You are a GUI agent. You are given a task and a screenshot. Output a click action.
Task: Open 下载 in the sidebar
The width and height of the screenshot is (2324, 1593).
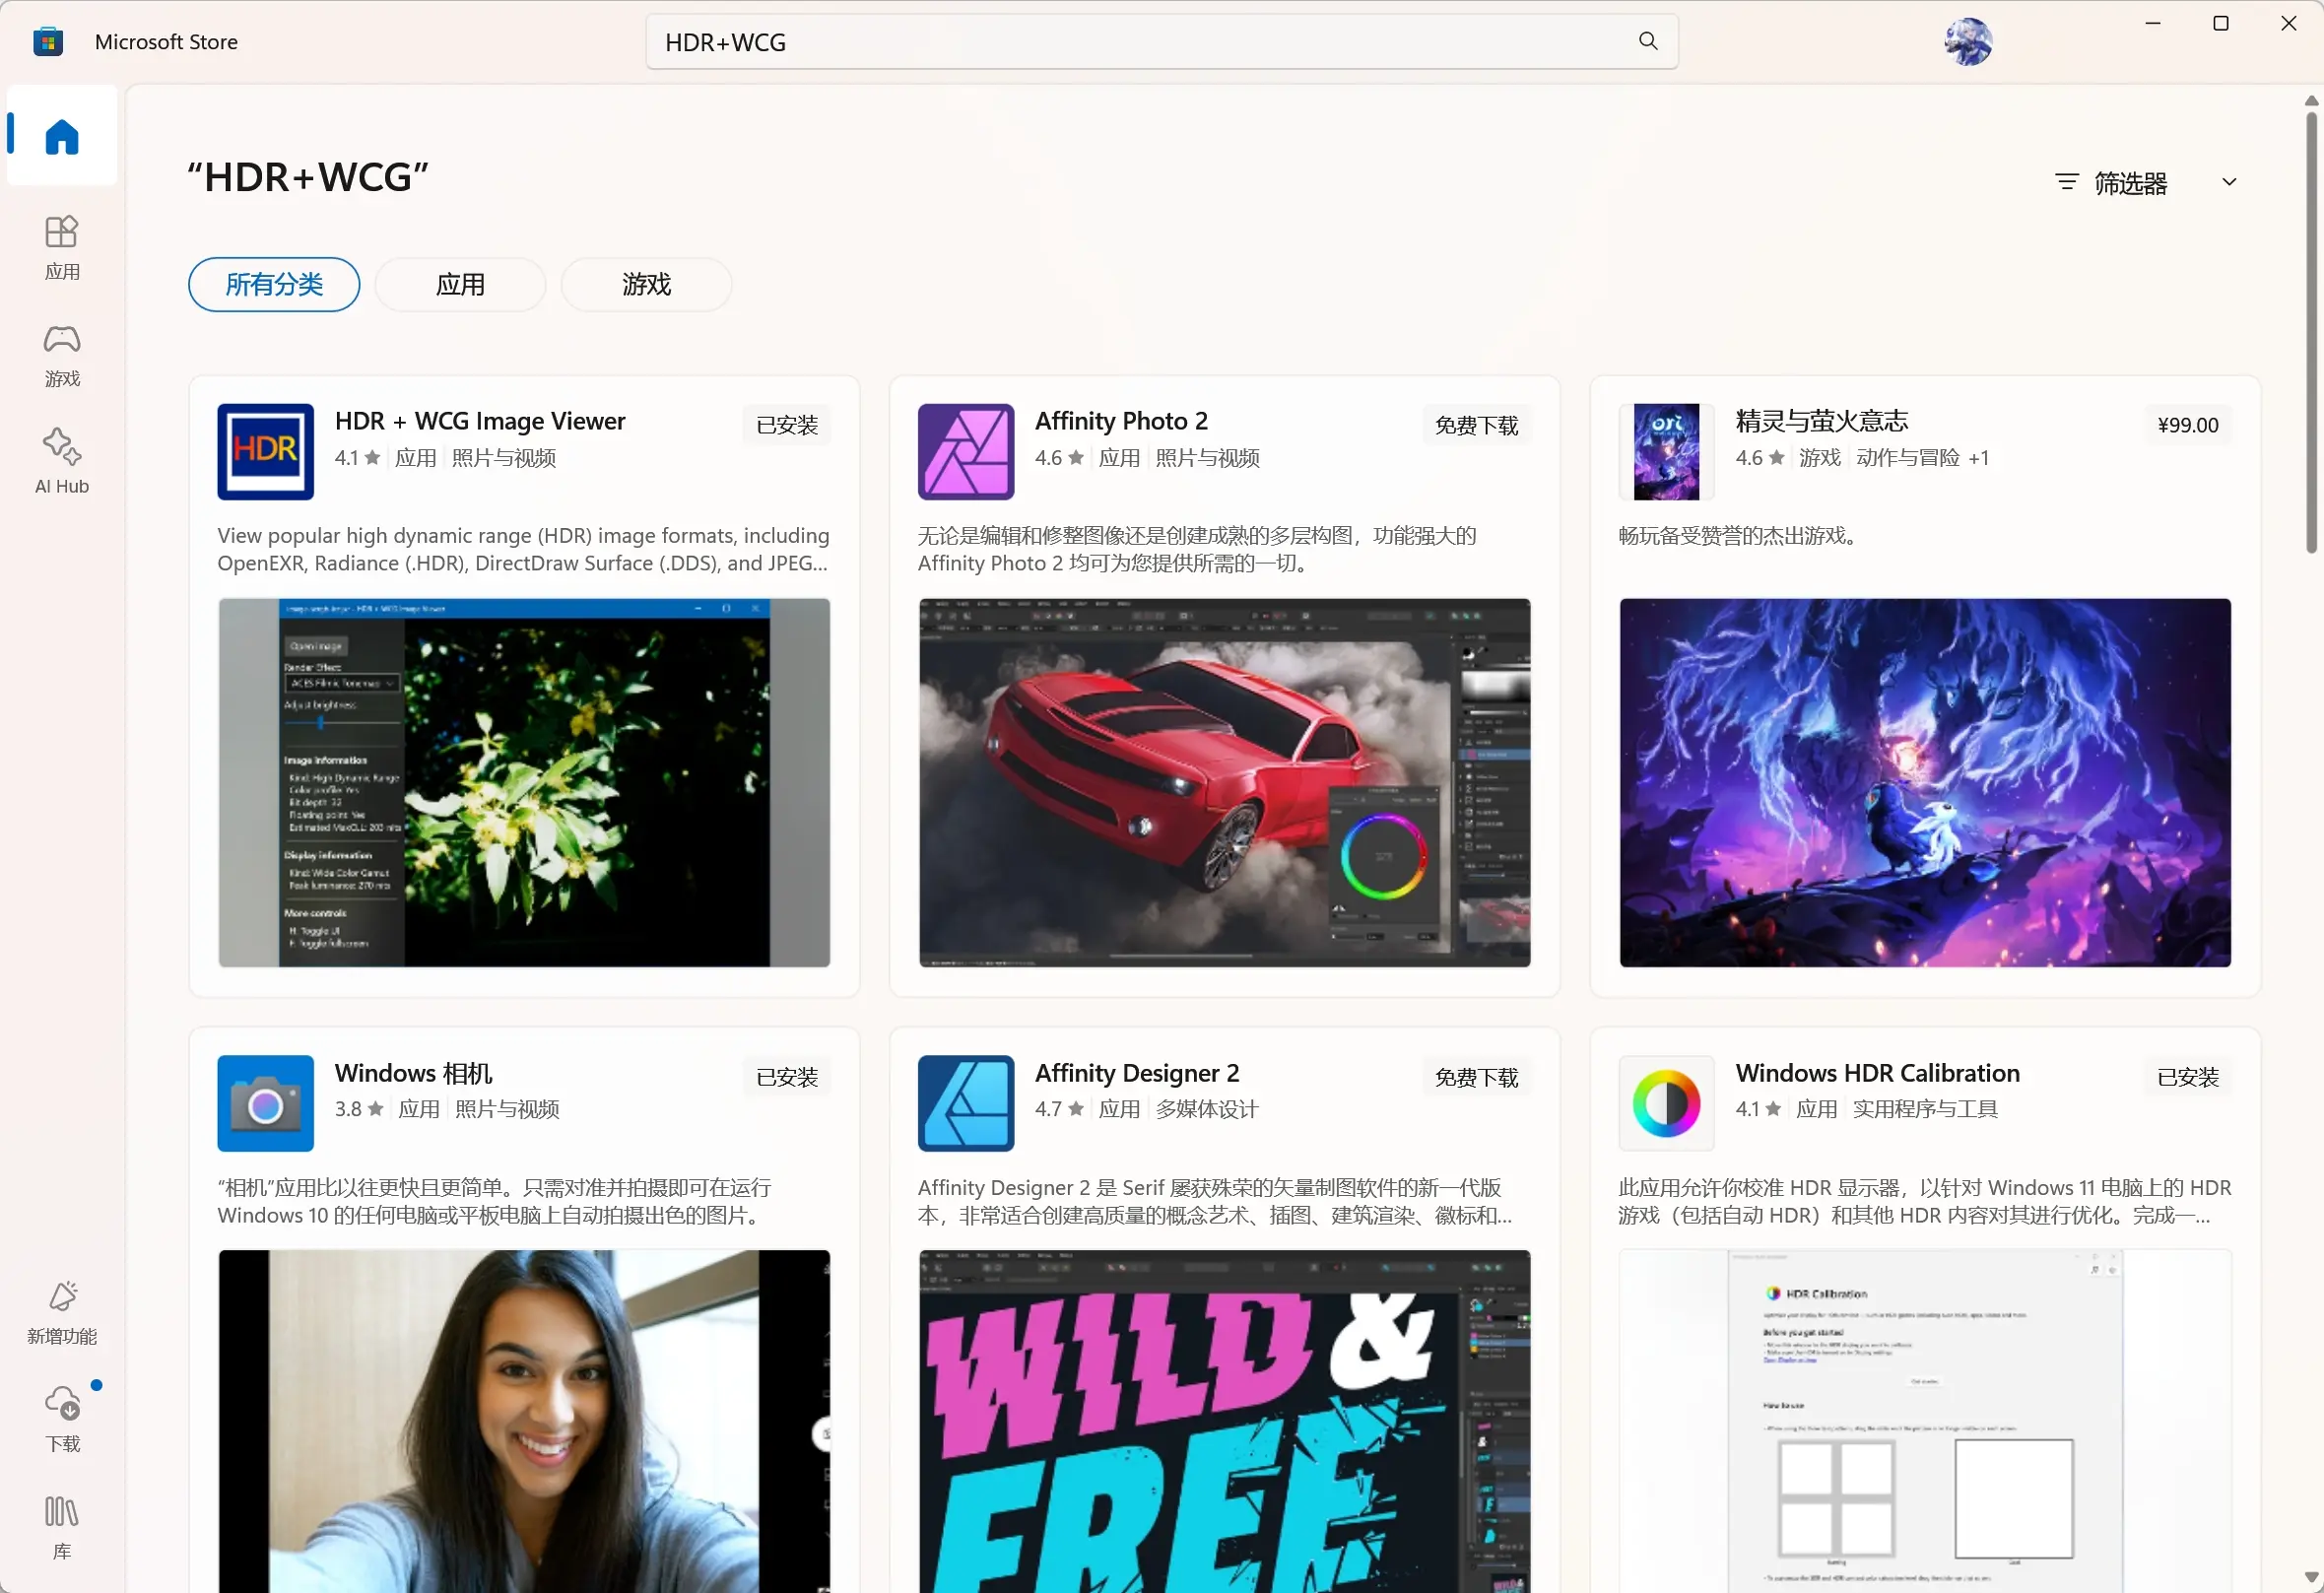pyautogui.click(x=61, y=1420)
